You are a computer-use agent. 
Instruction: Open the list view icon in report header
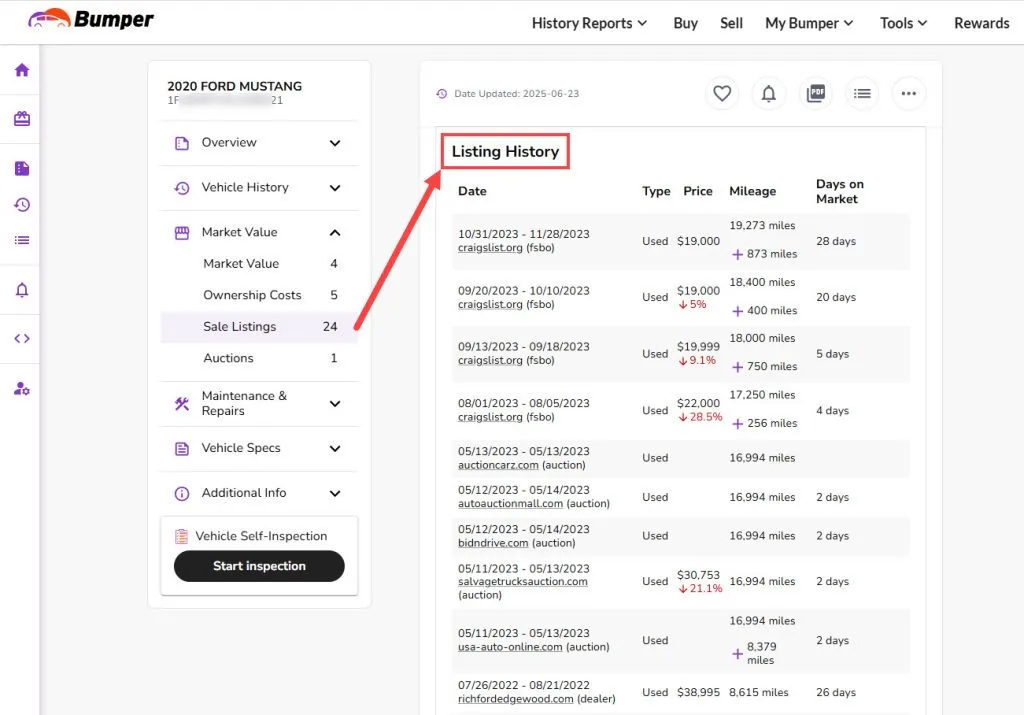tap(862, 93)
